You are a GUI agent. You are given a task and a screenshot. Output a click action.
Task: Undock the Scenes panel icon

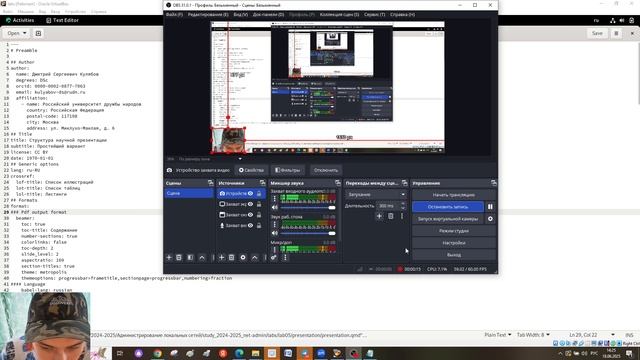[210, 183]
